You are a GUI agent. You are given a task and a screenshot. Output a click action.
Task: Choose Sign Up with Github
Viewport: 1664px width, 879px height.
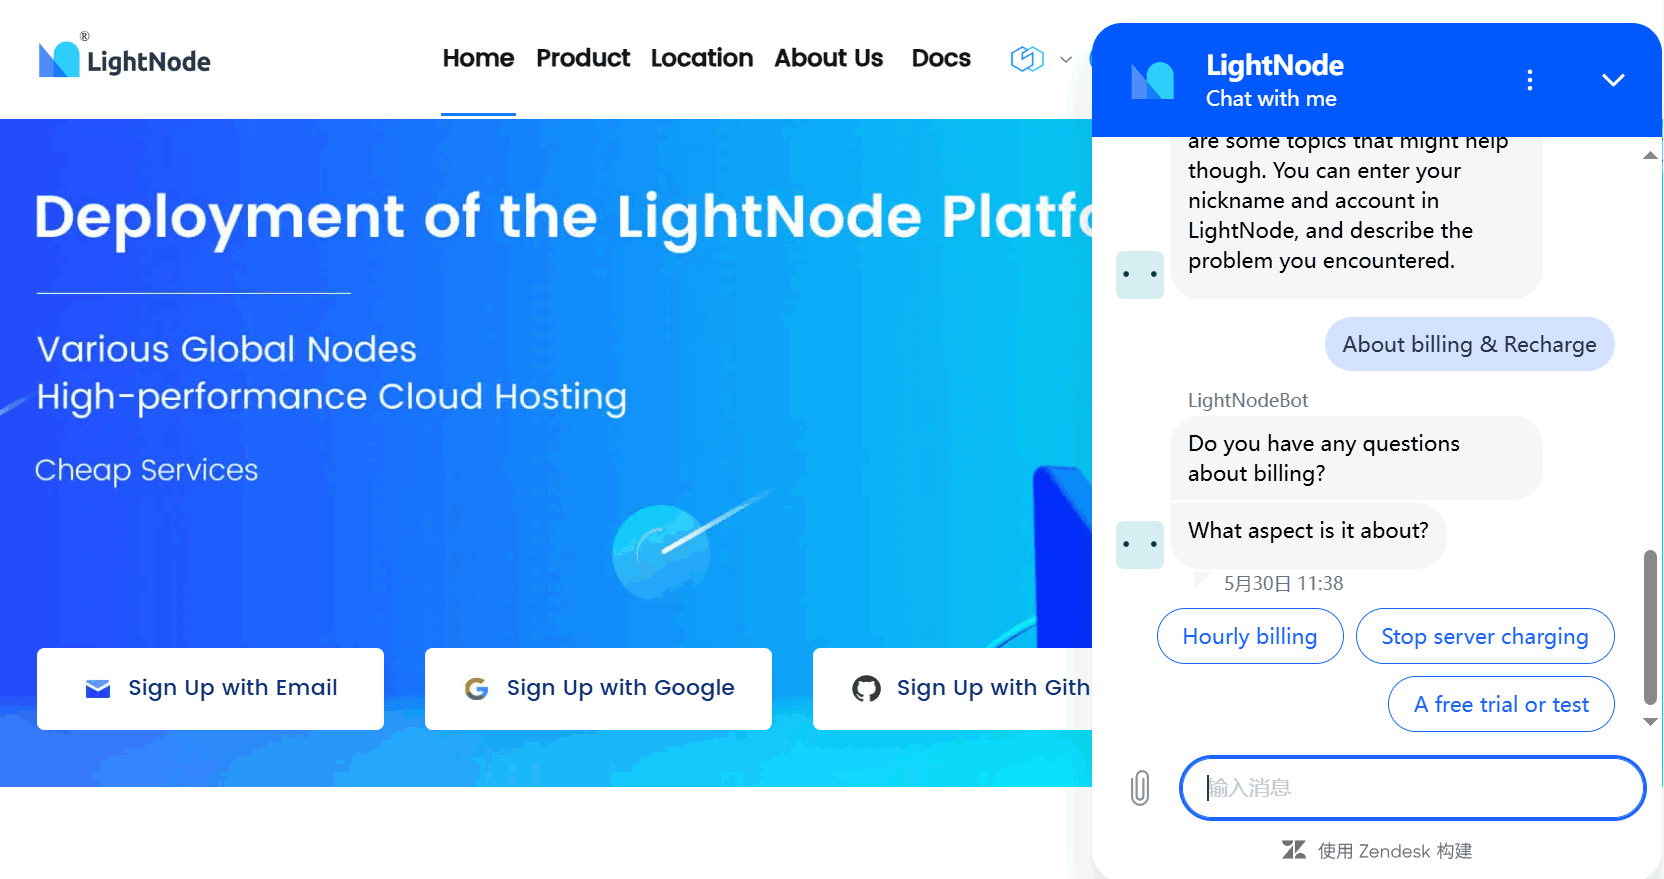952,688
